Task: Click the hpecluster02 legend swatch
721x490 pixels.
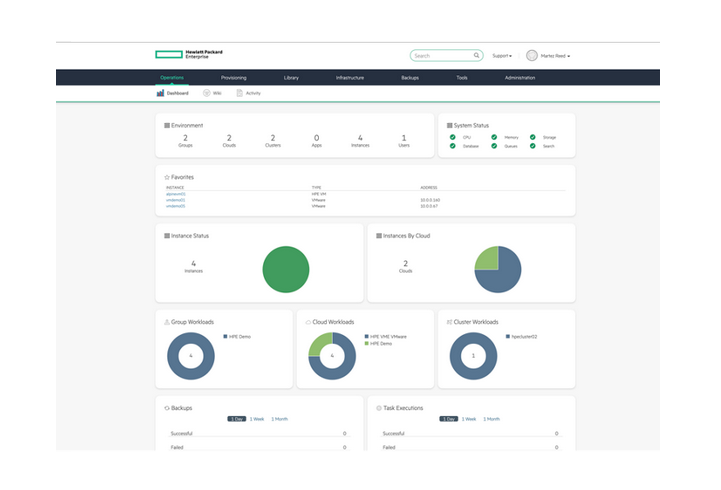Action: point(508,336)
